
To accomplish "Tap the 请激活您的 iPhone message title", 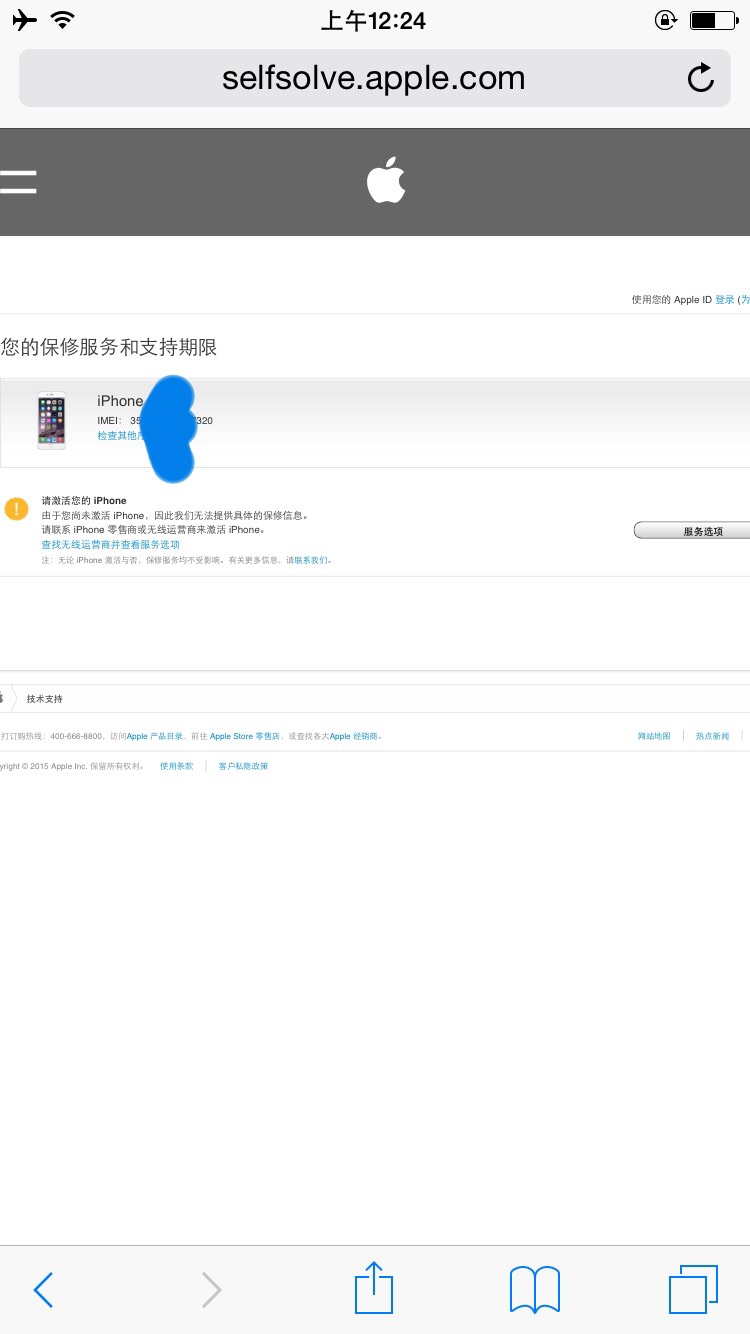I will [84, 501].
